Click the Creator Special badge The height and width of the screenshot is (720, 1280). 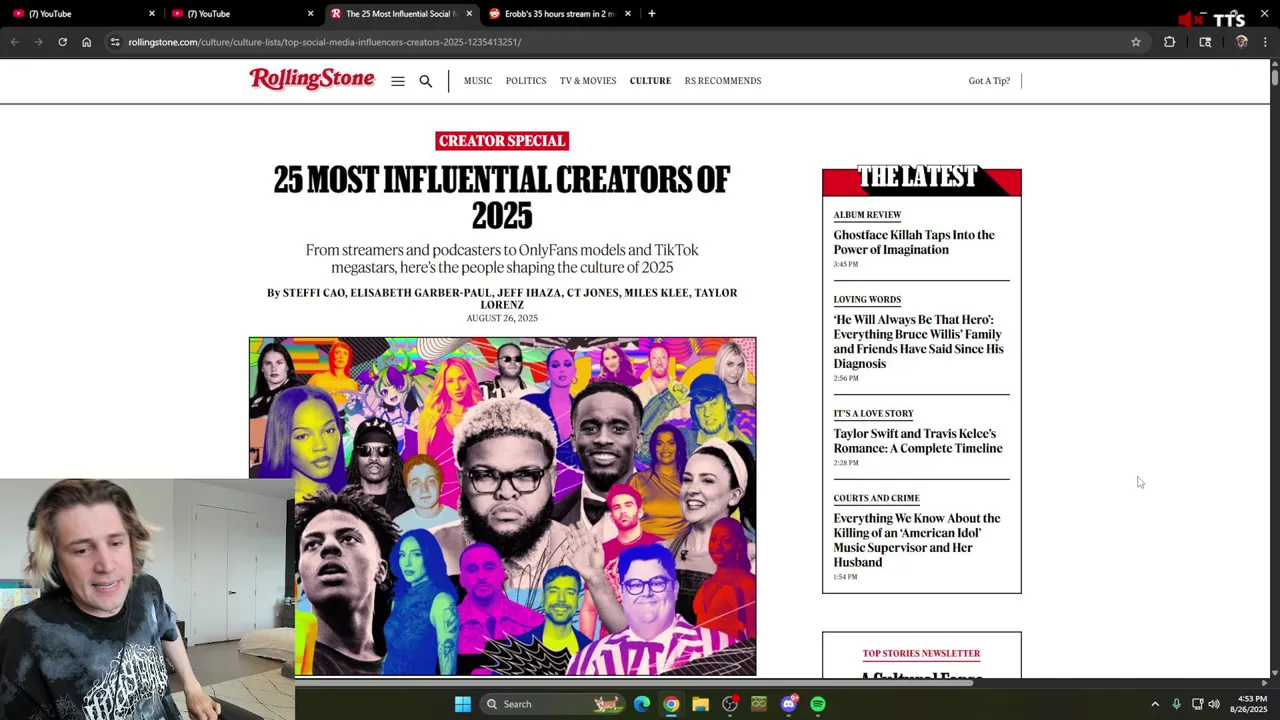tap(502, 141)
